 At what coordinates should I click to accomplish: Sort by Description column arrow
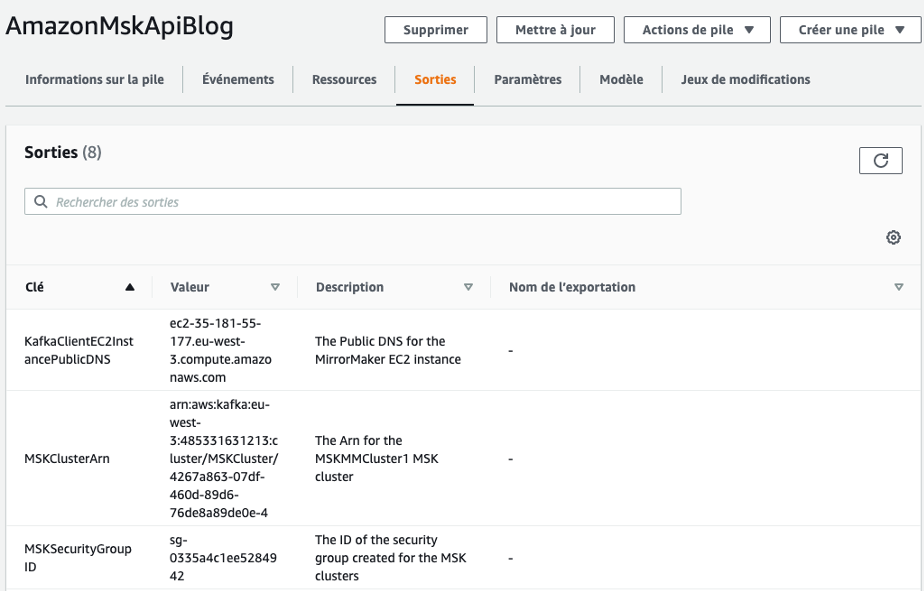click(x=468, y=287)
